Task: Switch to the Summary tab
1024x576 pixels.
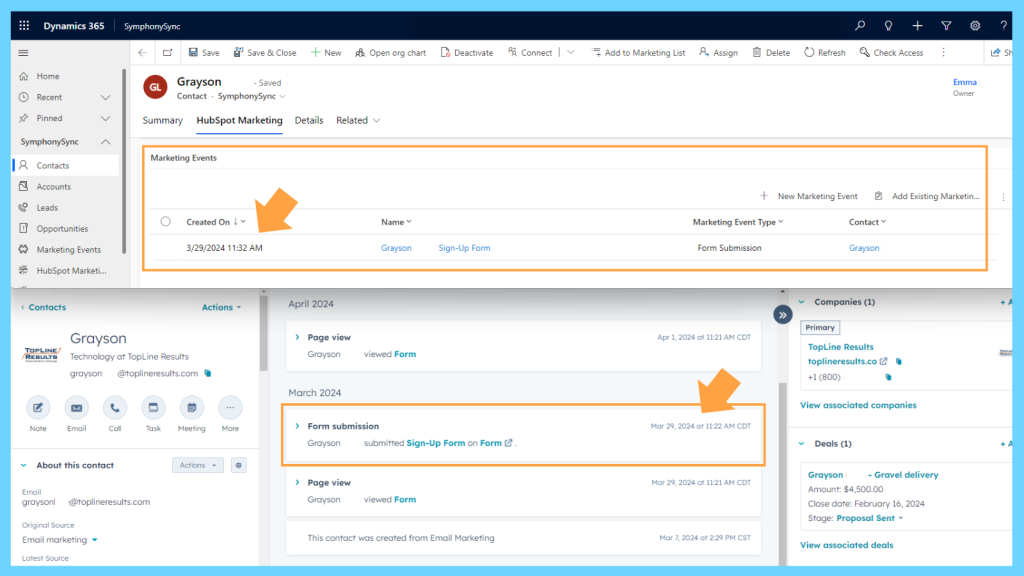Action: [x=163, y=120]
